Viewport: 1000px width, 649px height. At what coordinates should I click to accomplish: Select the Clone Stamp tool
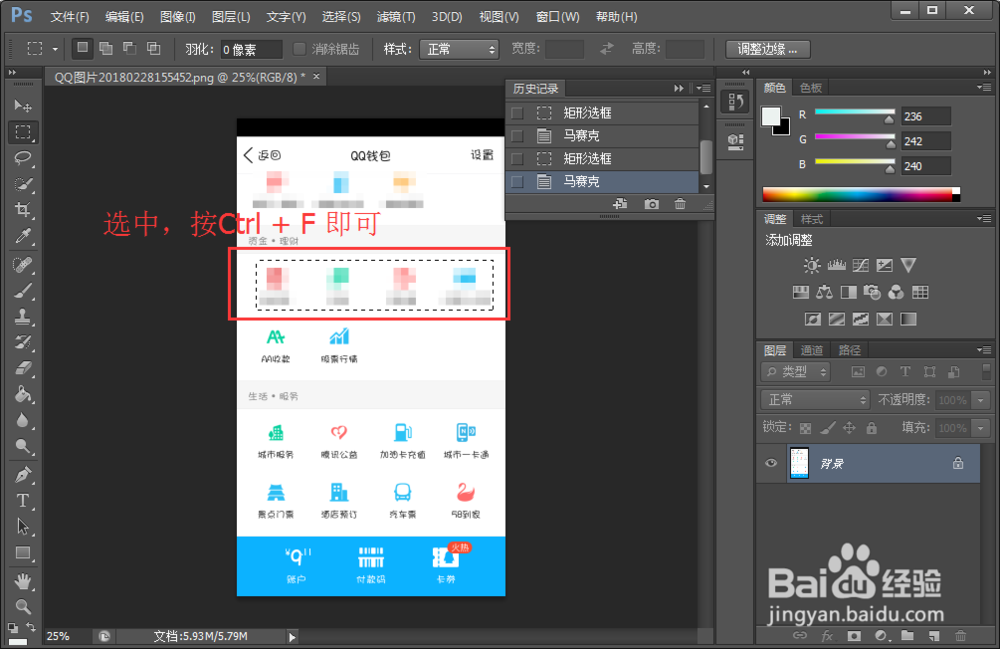[x=23, y=316]
